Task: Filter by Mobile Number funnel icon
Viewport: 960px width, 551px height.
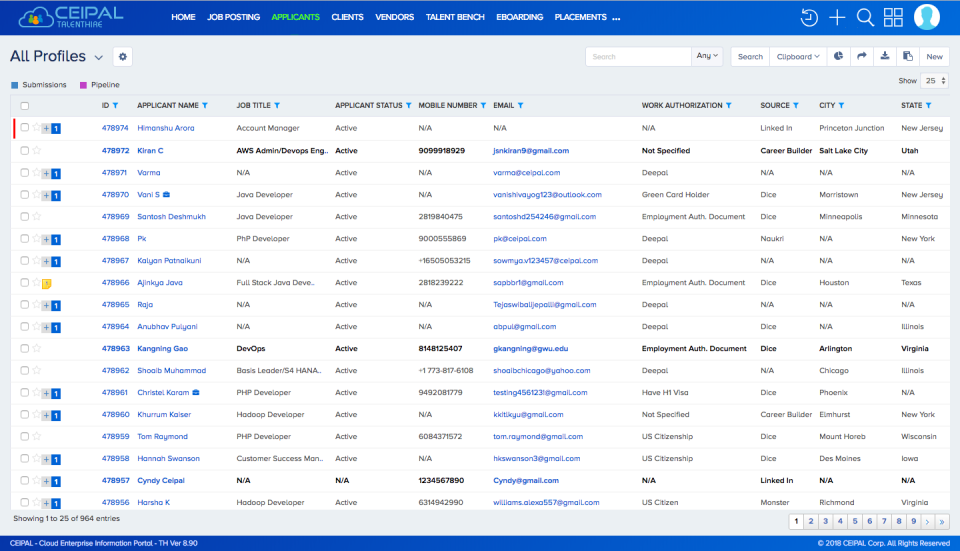Action: point(483,105)
